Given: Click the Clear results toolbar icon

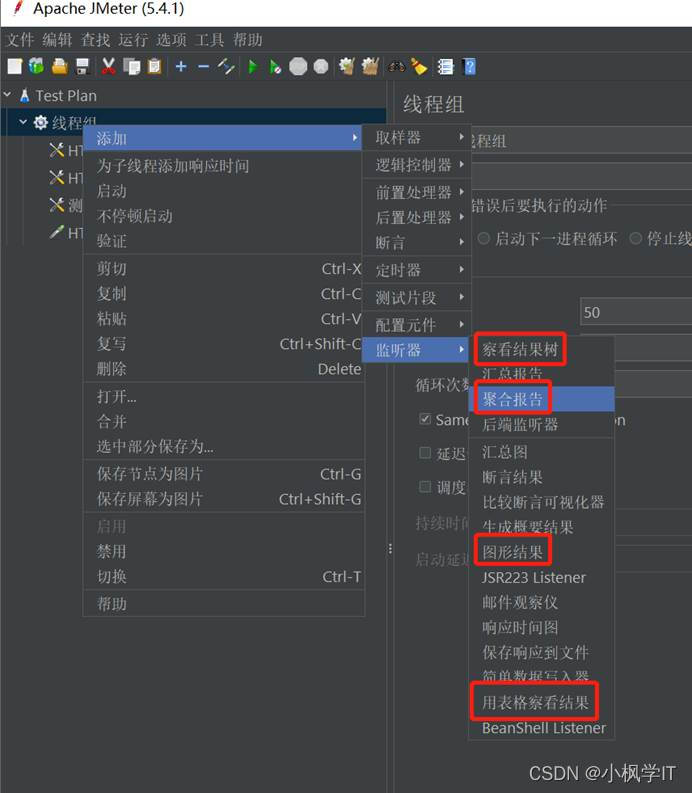Looking at the screenshot, I should pos(347,66).
